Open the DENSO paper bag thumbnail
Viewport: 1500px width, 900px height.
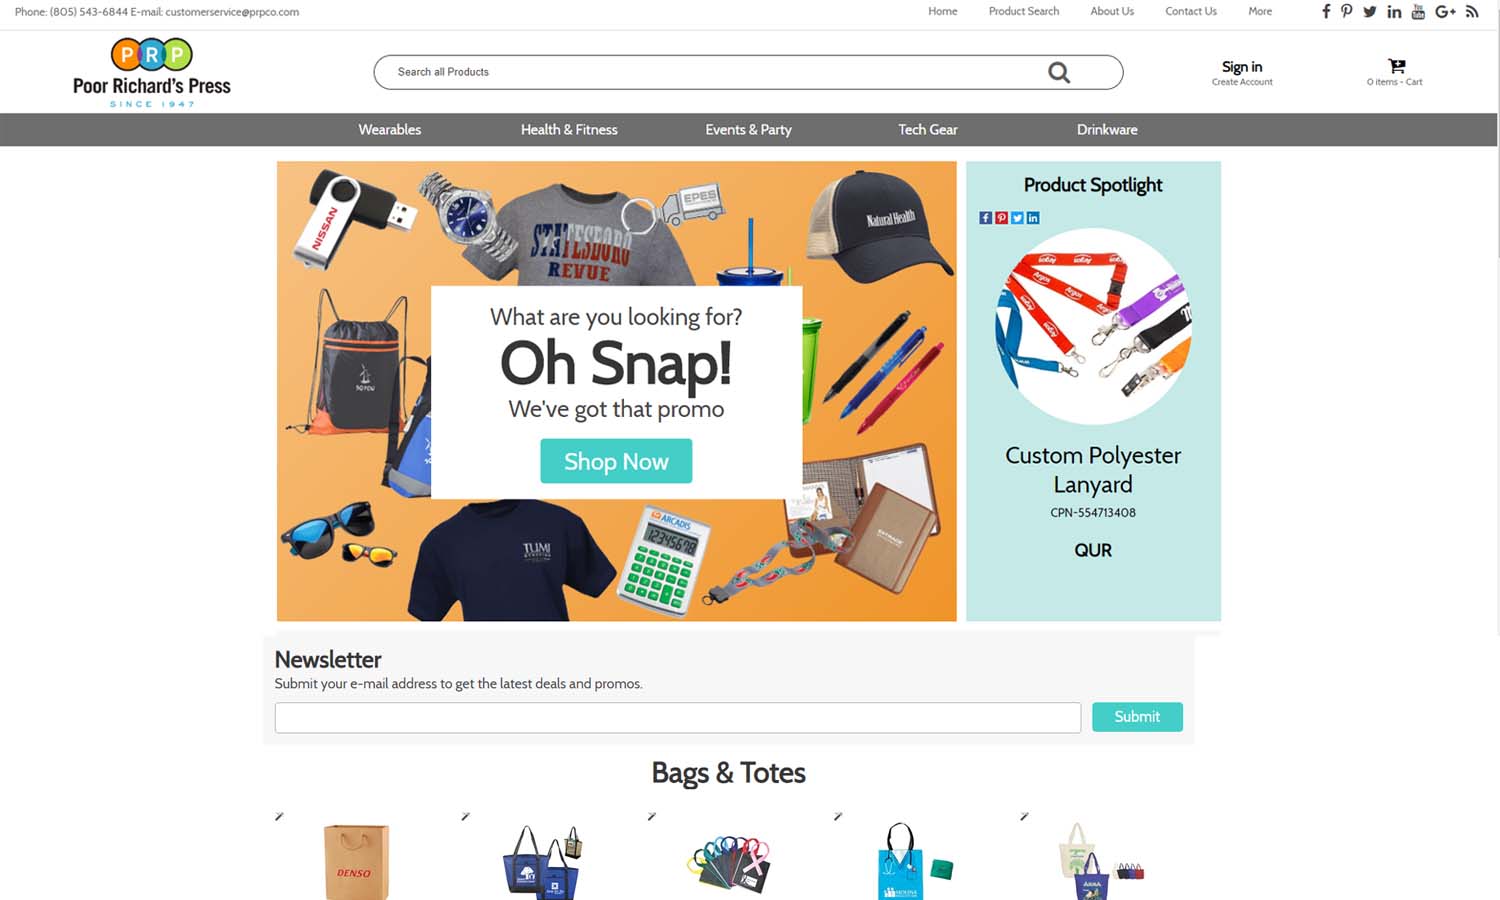click(356, 861)
